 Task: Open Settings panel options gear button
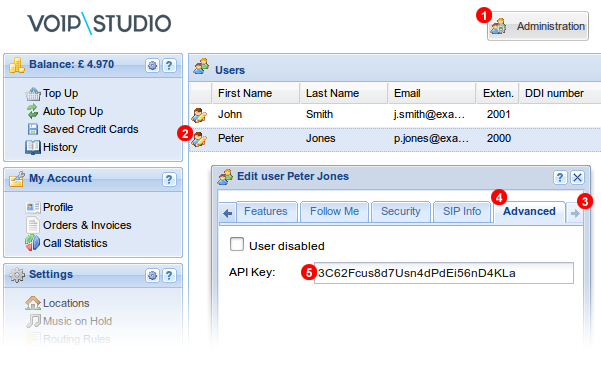(153, 275)
